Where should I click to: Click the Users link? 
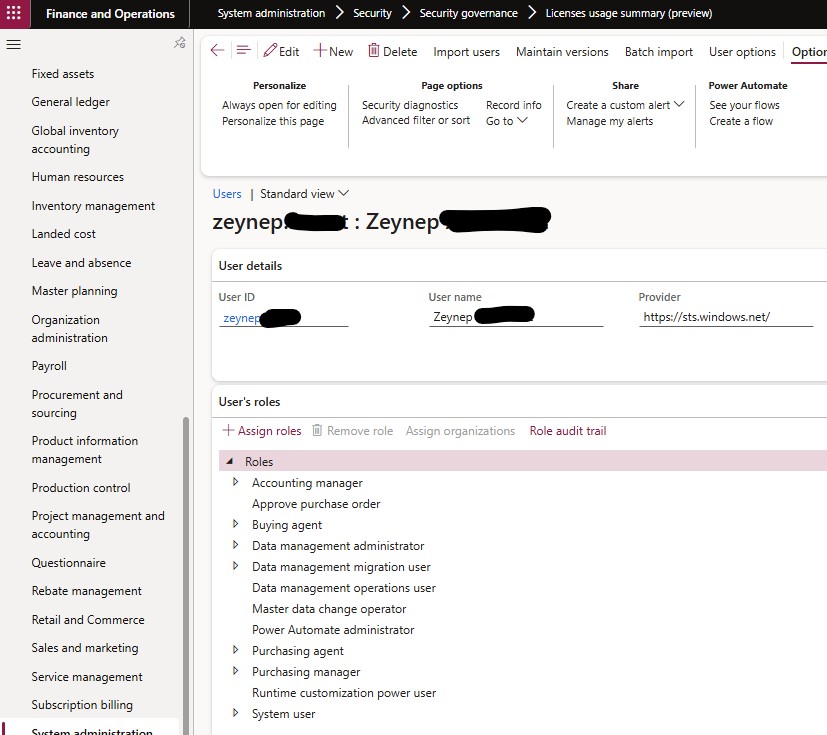(x=227, y=194)
